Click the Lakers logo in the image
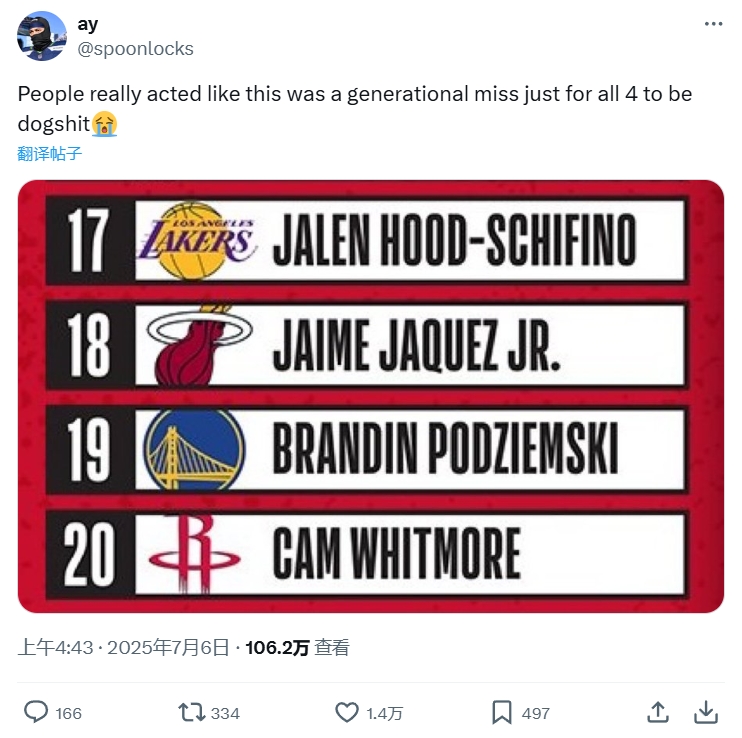The width and height of the screenshot is (742, 738). click(196, 240)
